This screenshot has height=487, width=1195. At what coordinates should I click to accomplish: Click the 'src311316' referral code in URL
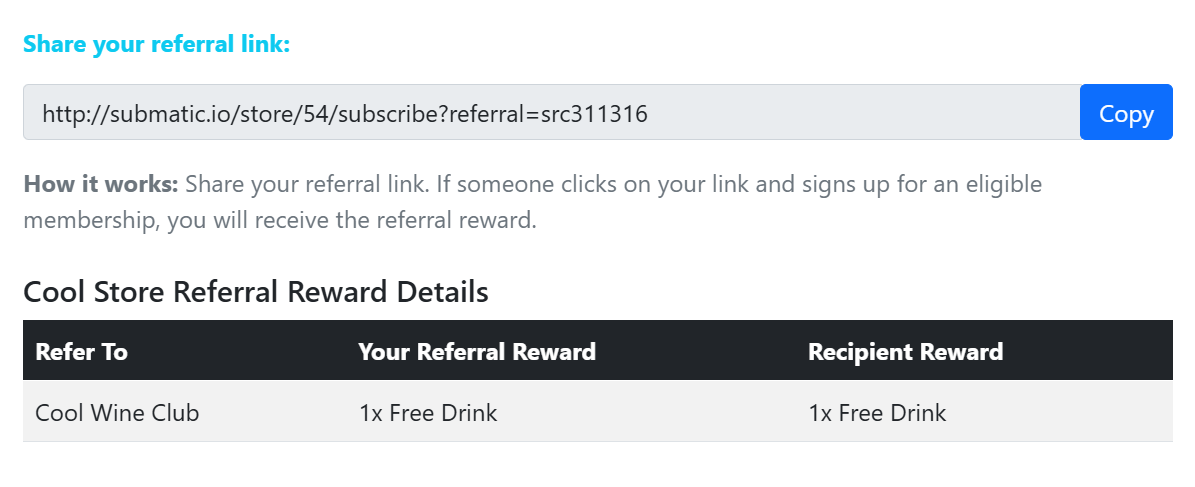(594, 114)
